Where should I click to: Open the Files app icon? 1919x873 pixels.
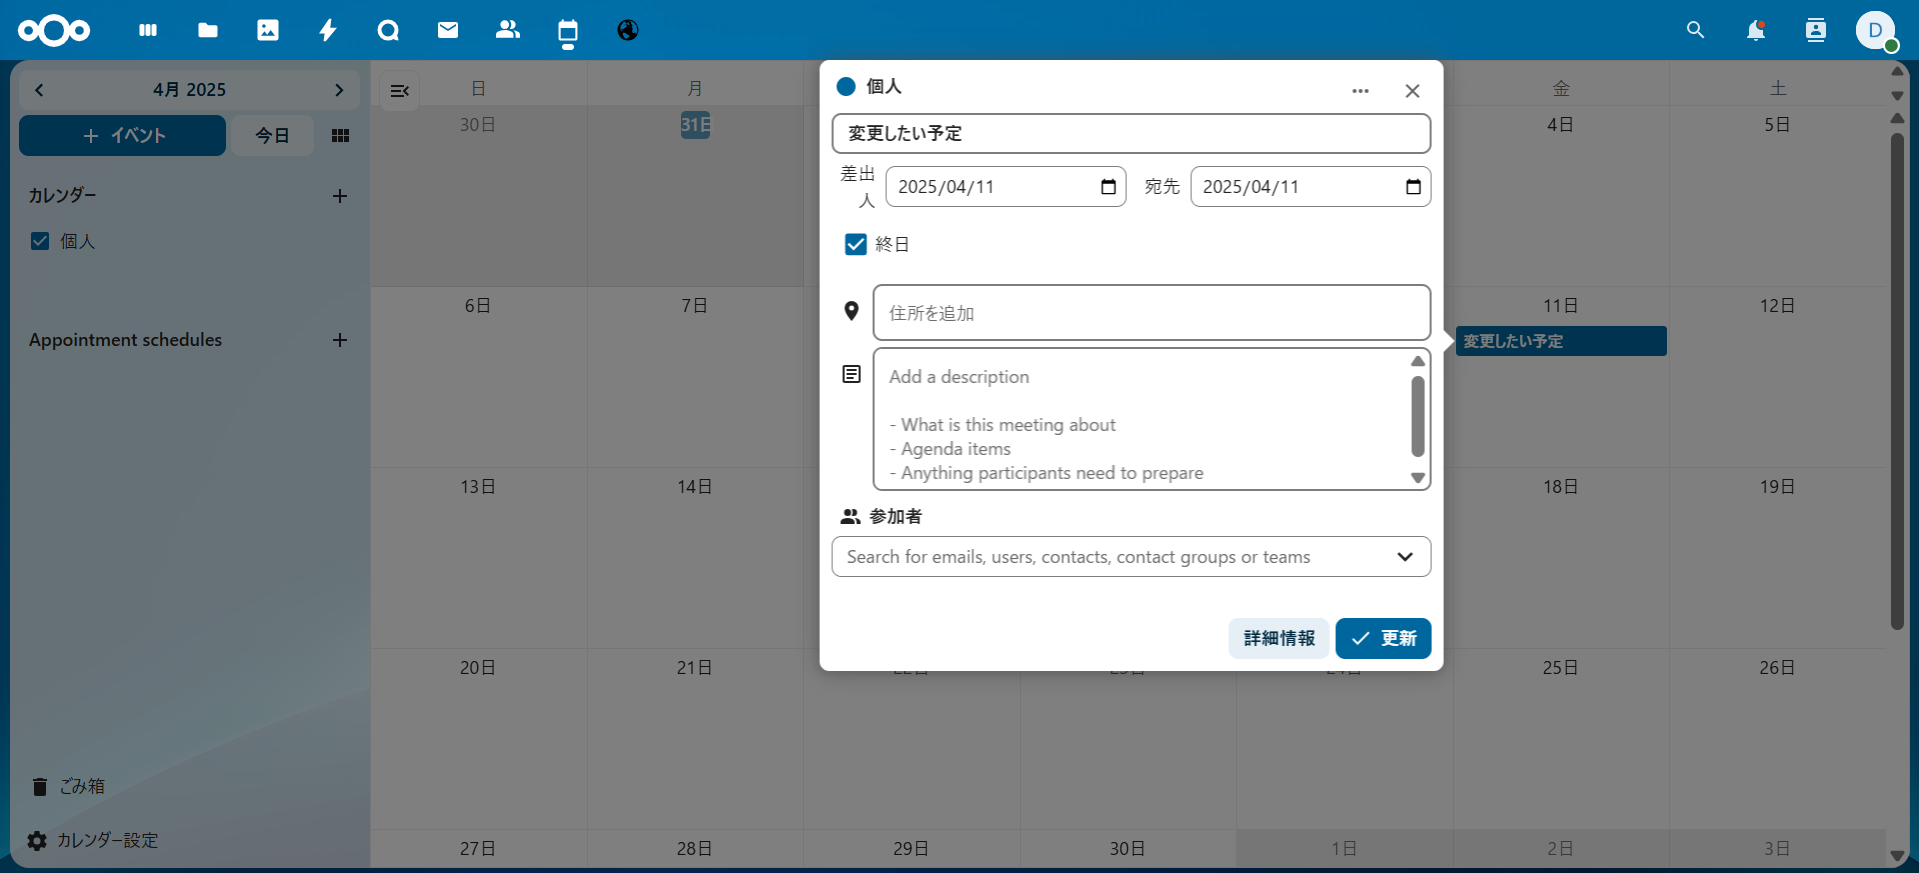208,30
